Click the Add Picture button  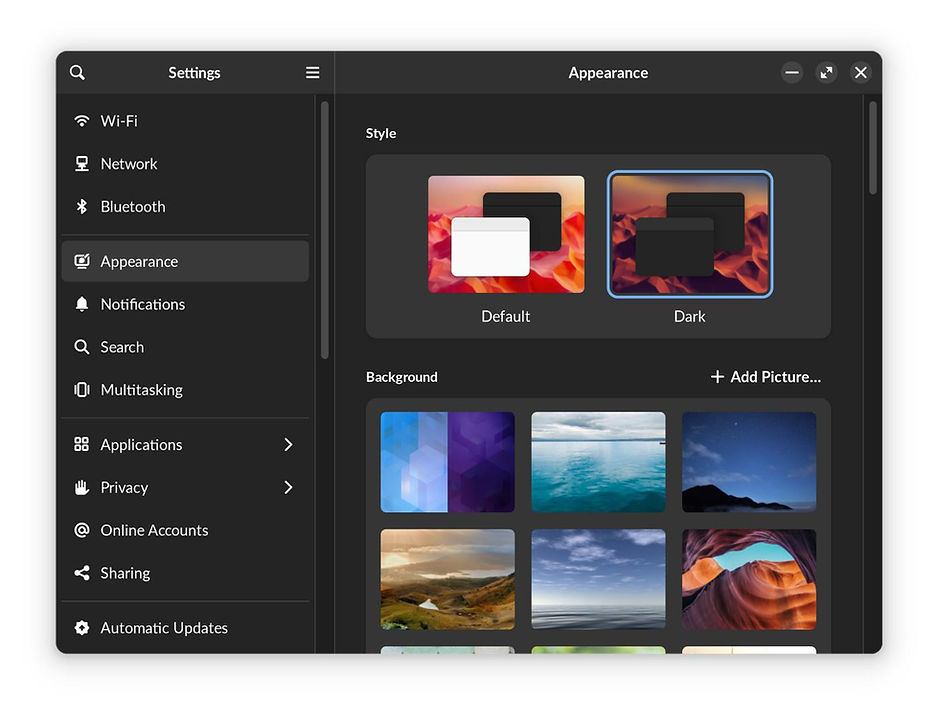(765, 377)
